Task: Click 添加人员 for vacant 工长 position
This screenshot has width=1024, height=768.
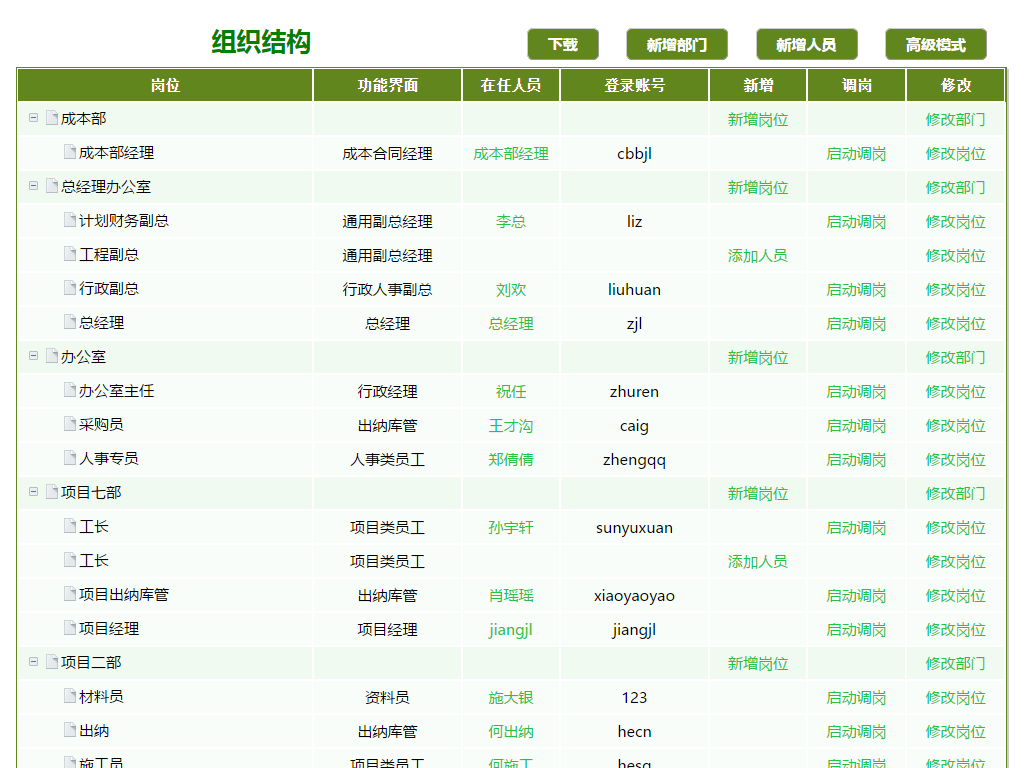Action: coord(758,561)
